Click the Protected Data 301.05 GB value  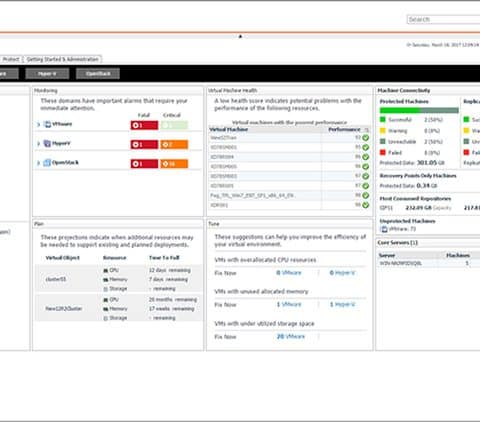click(x=431, y=163)
